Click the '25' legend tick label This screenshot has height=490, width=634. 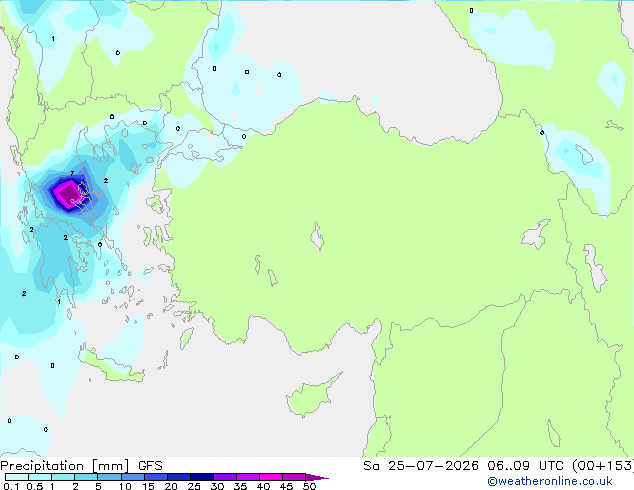(194, 486)
